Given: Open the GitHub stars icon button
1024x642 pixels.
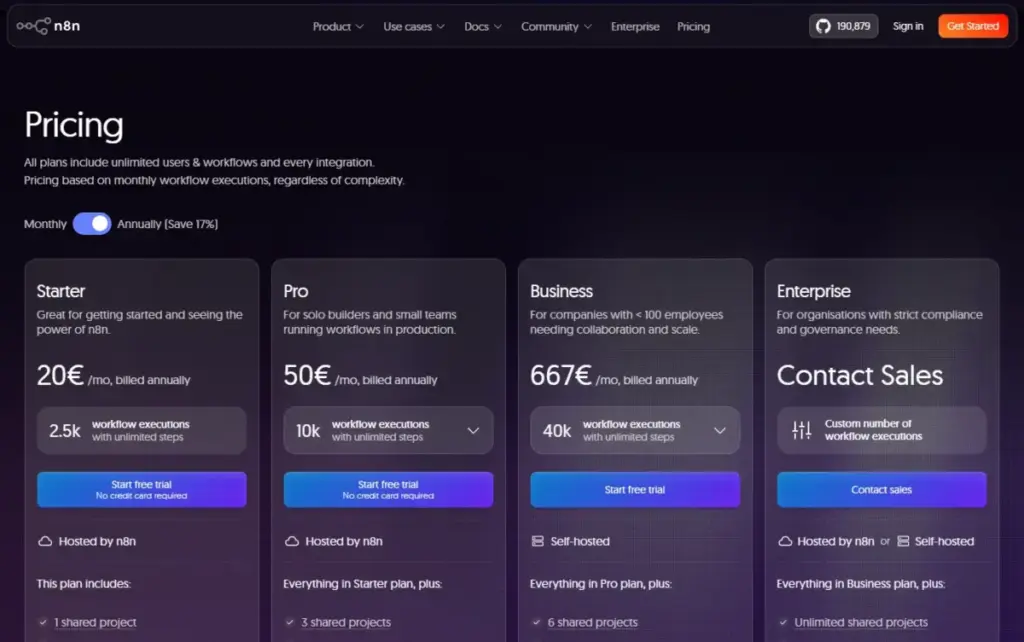Looking at the screenshot, I should 823,26.
